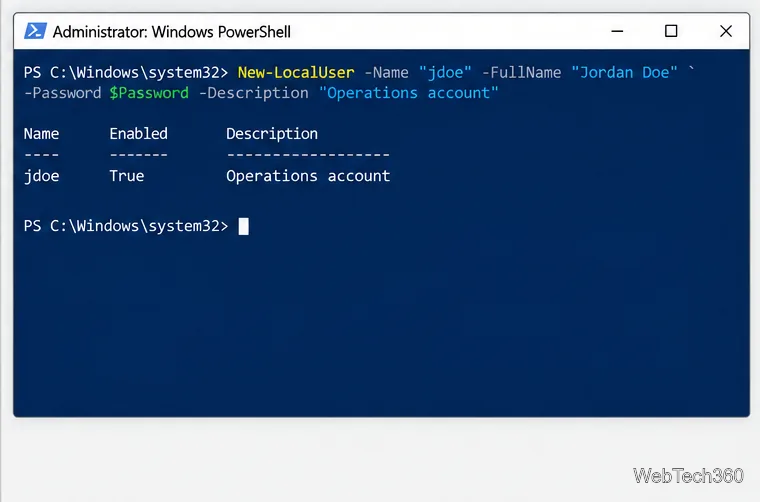Click the -FullName parameter text
This screenshot has width=760, height=502.
point(522,73)
